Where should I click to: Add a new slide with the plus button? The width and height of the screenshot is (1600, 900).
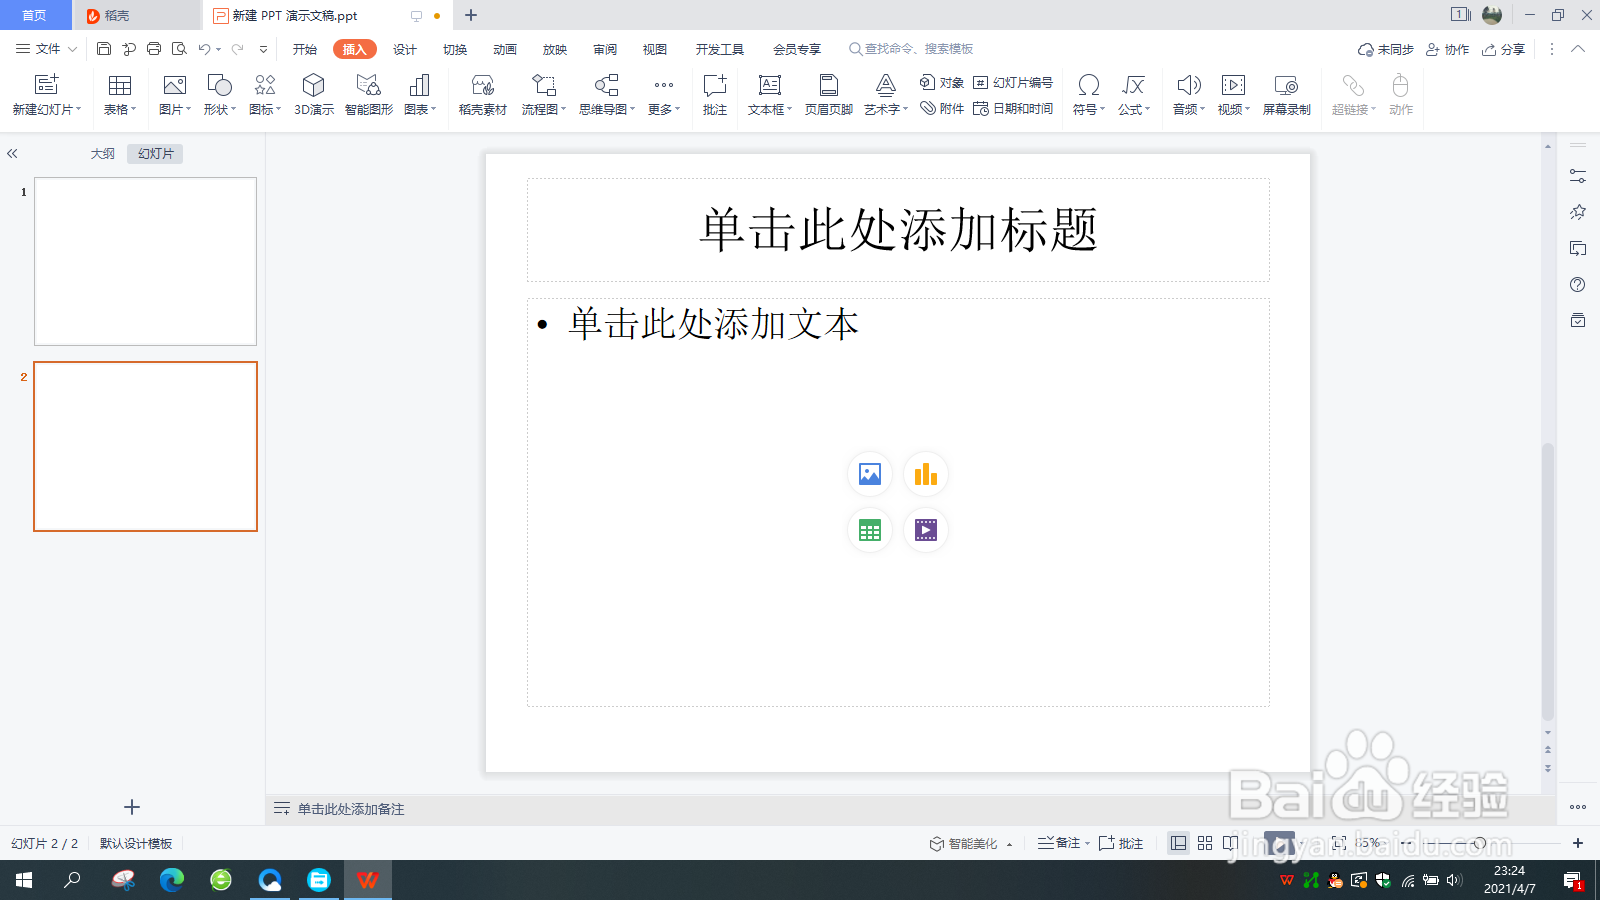pos(130,806)
